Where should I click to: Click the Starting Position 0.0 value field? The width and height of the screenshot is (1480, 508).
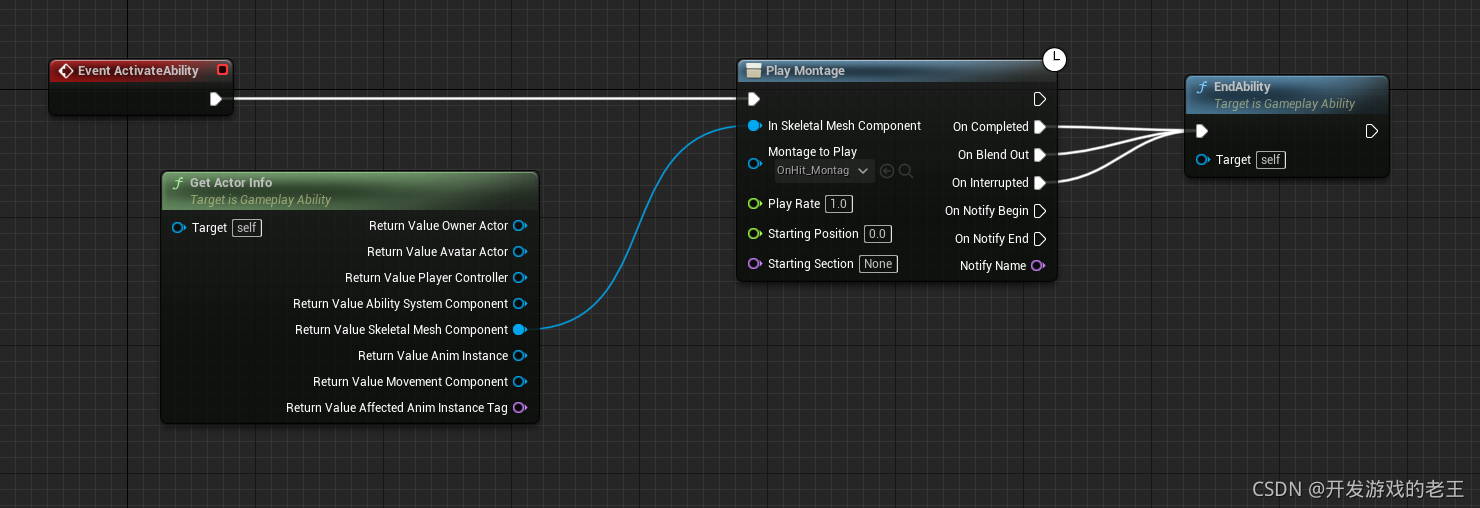point(877,234)
